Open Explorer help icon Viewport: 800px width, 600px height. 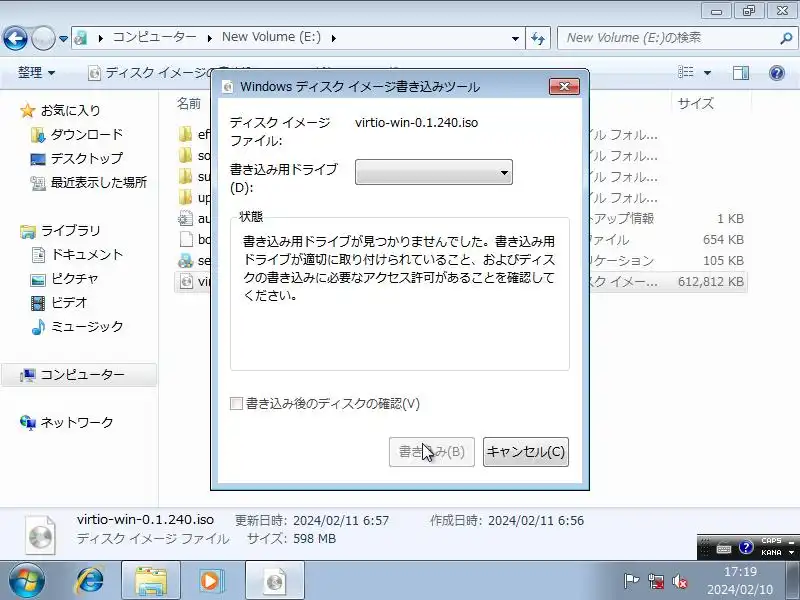pyautogui.click(x=777, y=73)
